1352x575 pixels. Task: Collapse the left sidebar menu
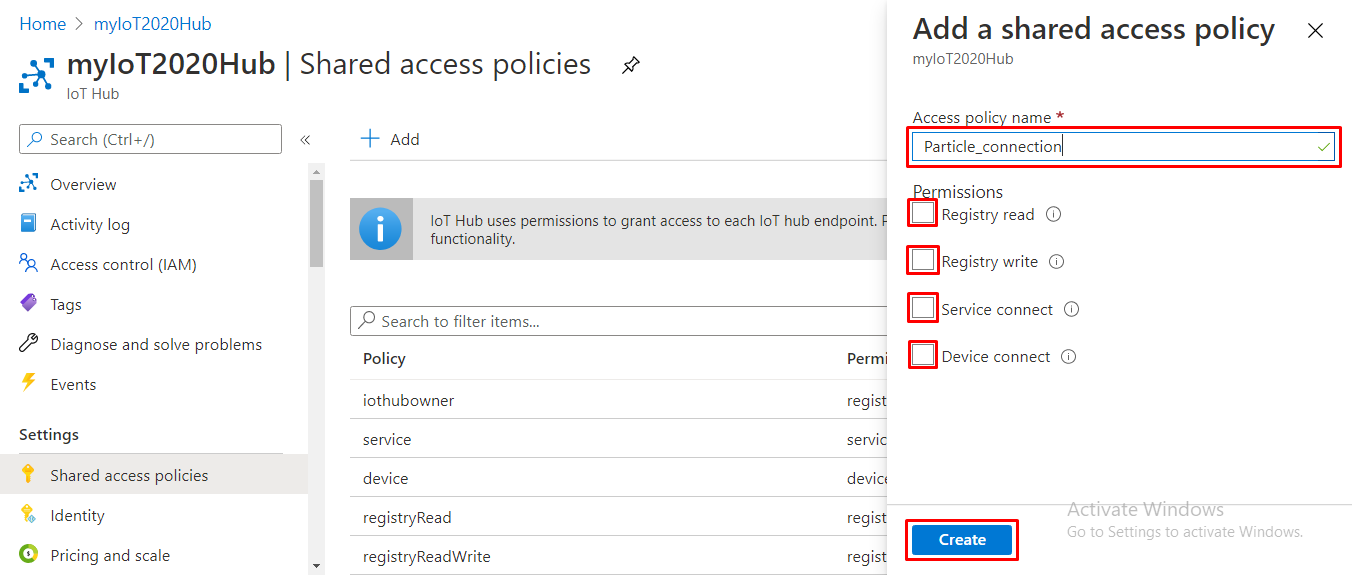[305, 140]
